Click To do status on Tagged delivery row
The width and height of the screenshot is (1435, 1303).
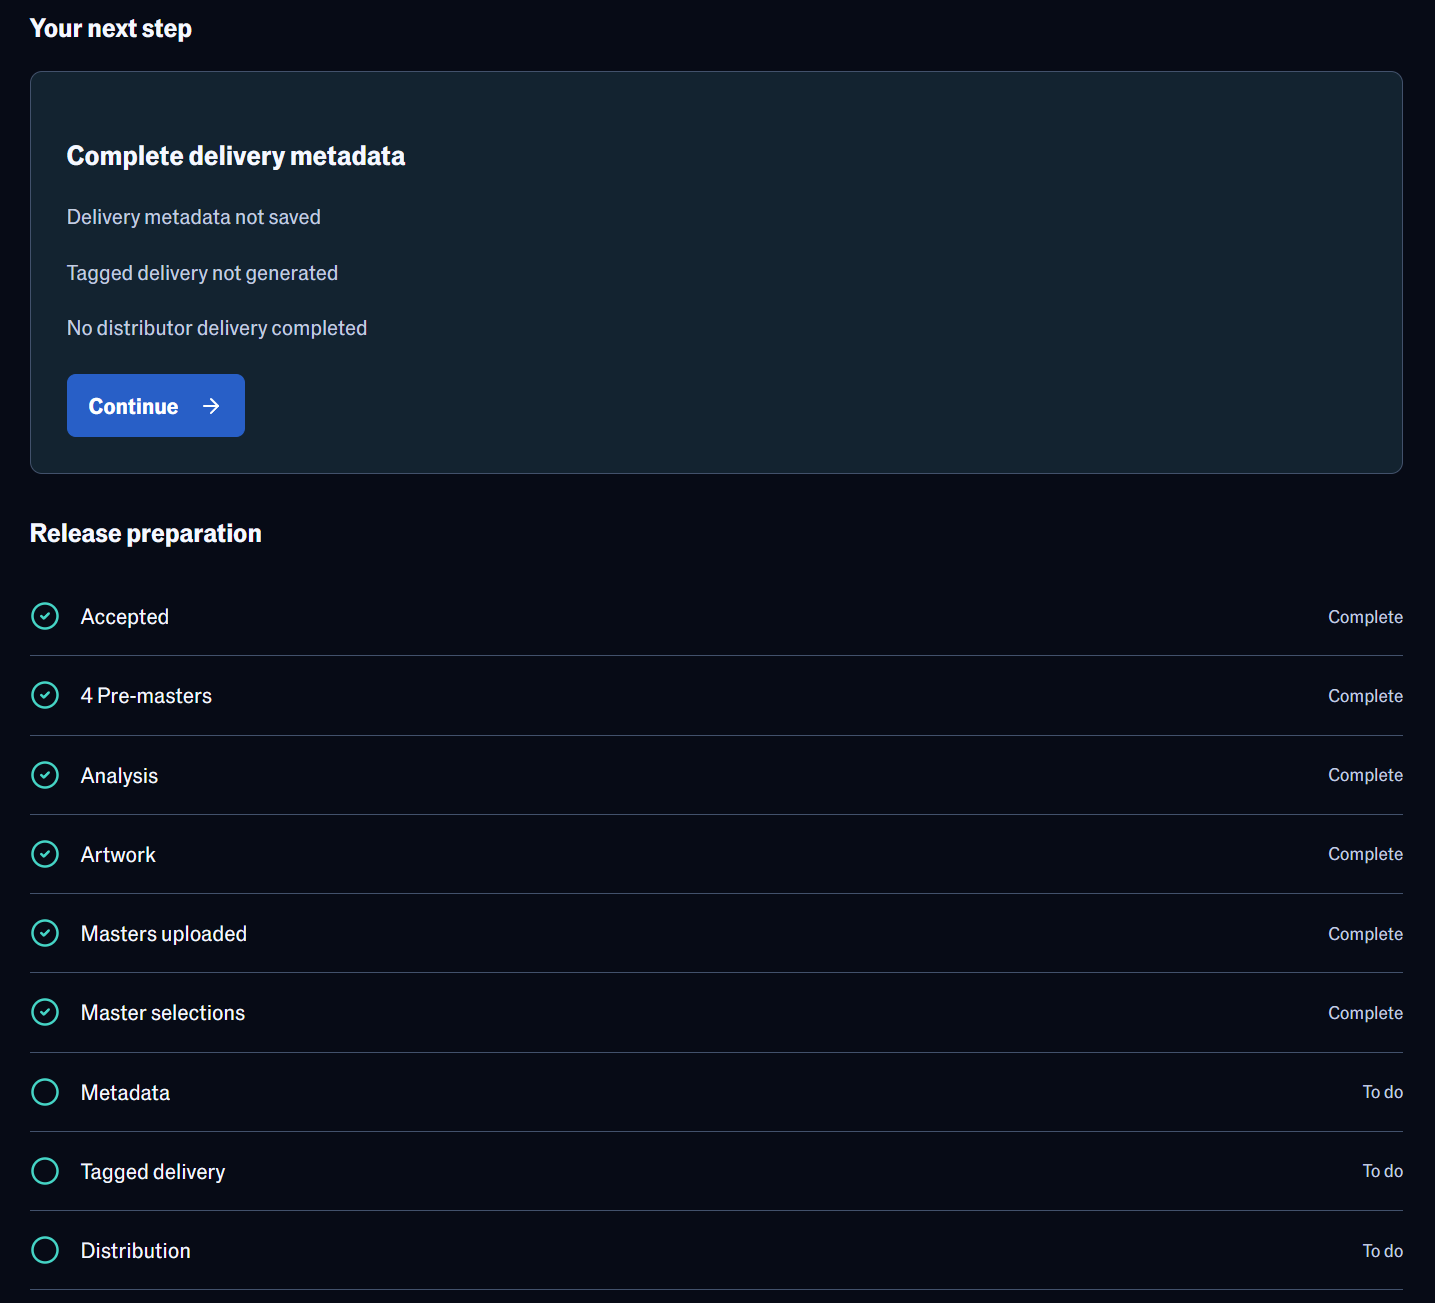tap(1382, 1171)
